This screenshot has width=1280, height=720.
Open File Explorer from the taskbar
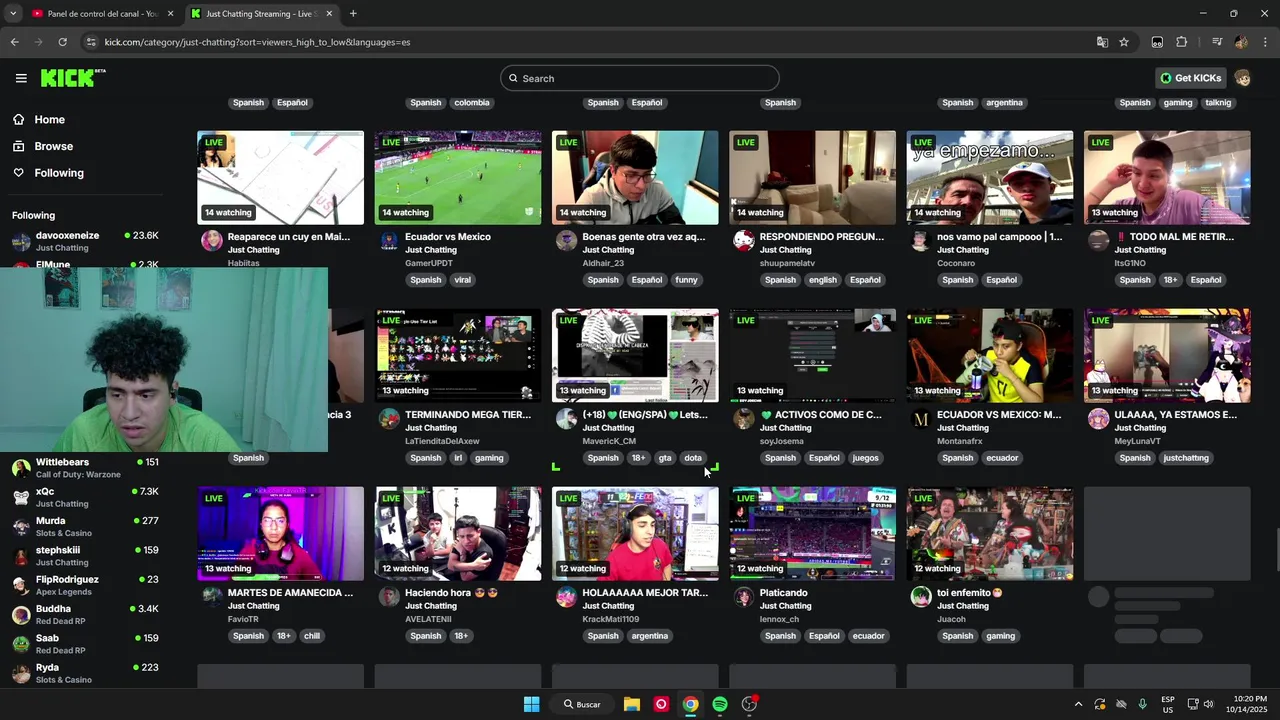632,704
